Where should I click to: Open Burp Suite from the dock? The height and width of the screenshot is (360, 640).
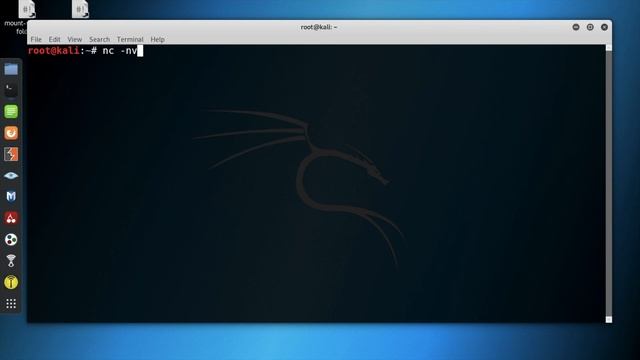(11, 154)
